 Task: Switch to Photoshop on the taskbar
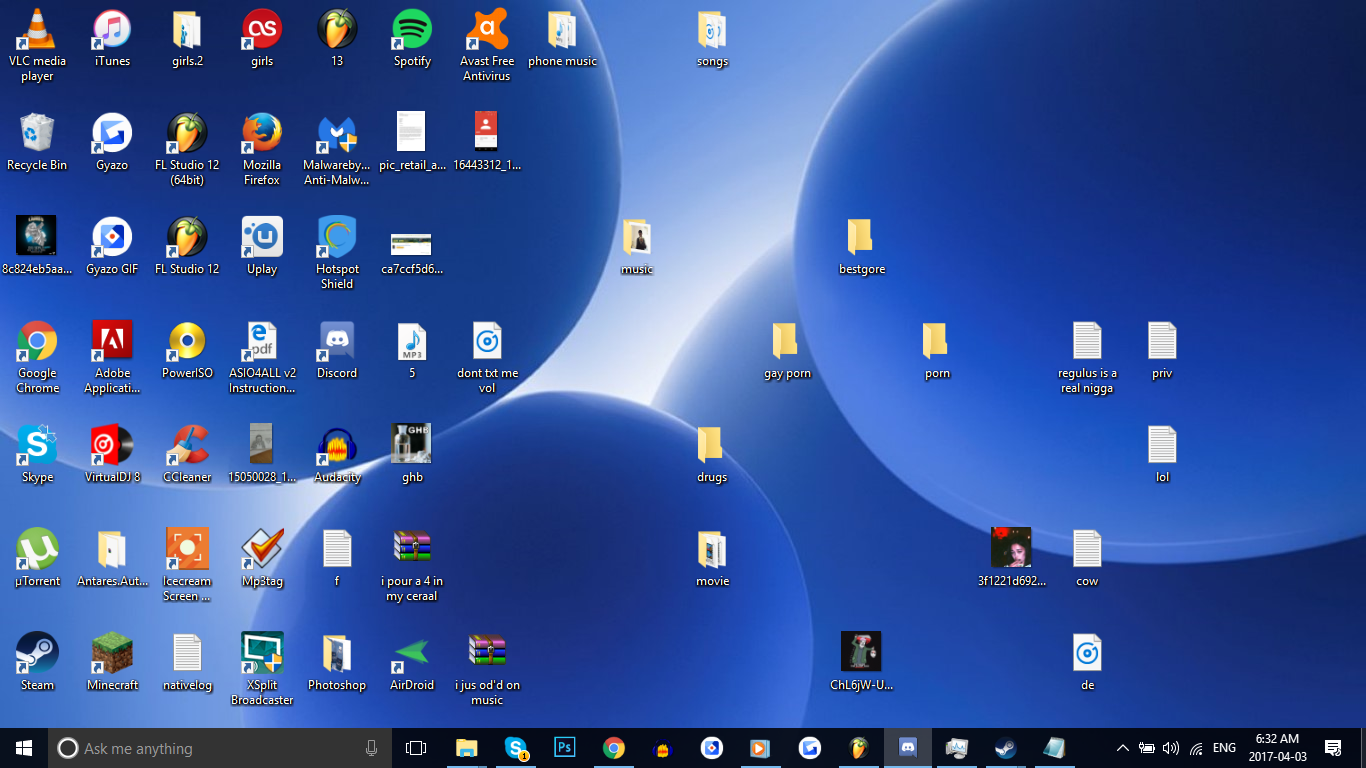click(564, 748)
